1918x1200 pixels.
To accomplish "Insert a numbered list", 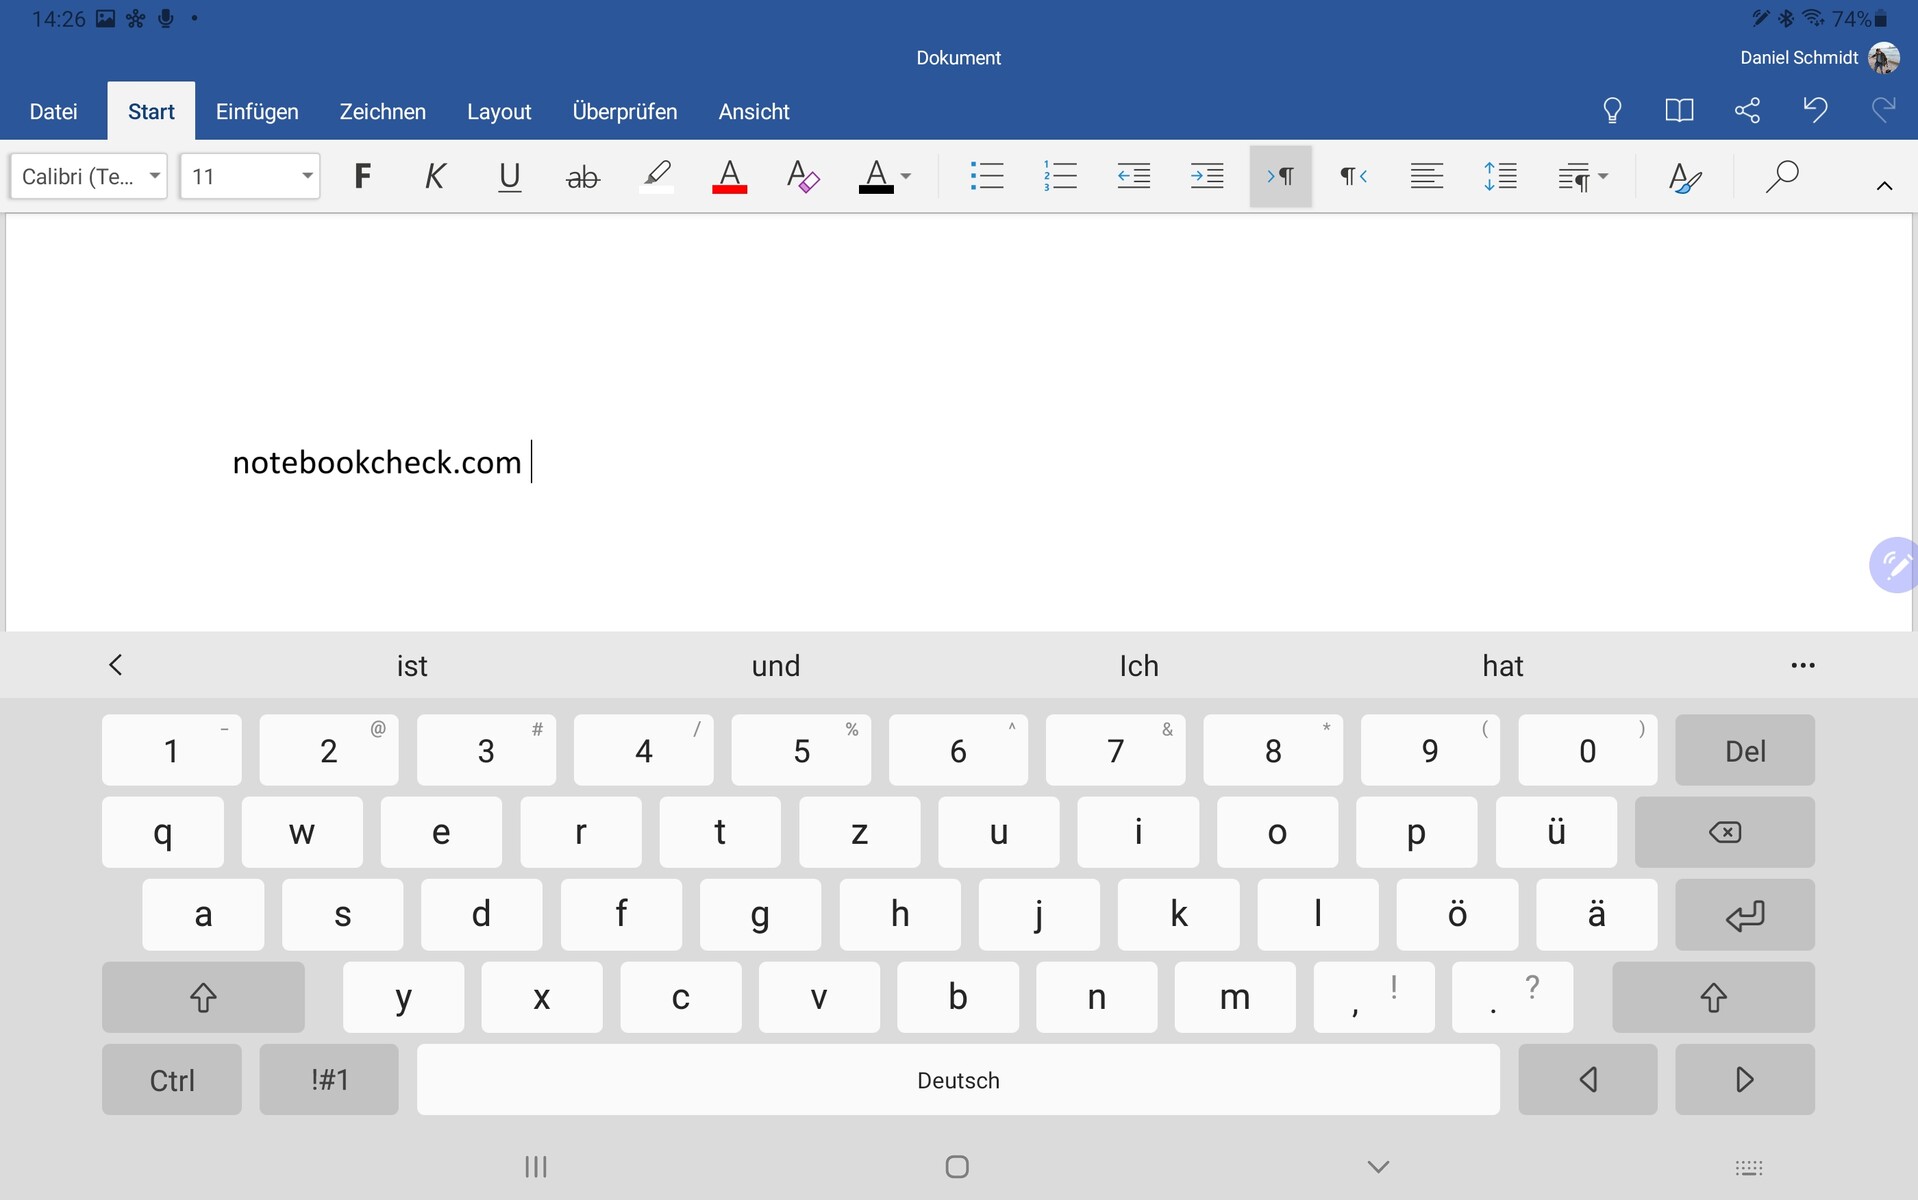I will click(x=1060, y=177).
